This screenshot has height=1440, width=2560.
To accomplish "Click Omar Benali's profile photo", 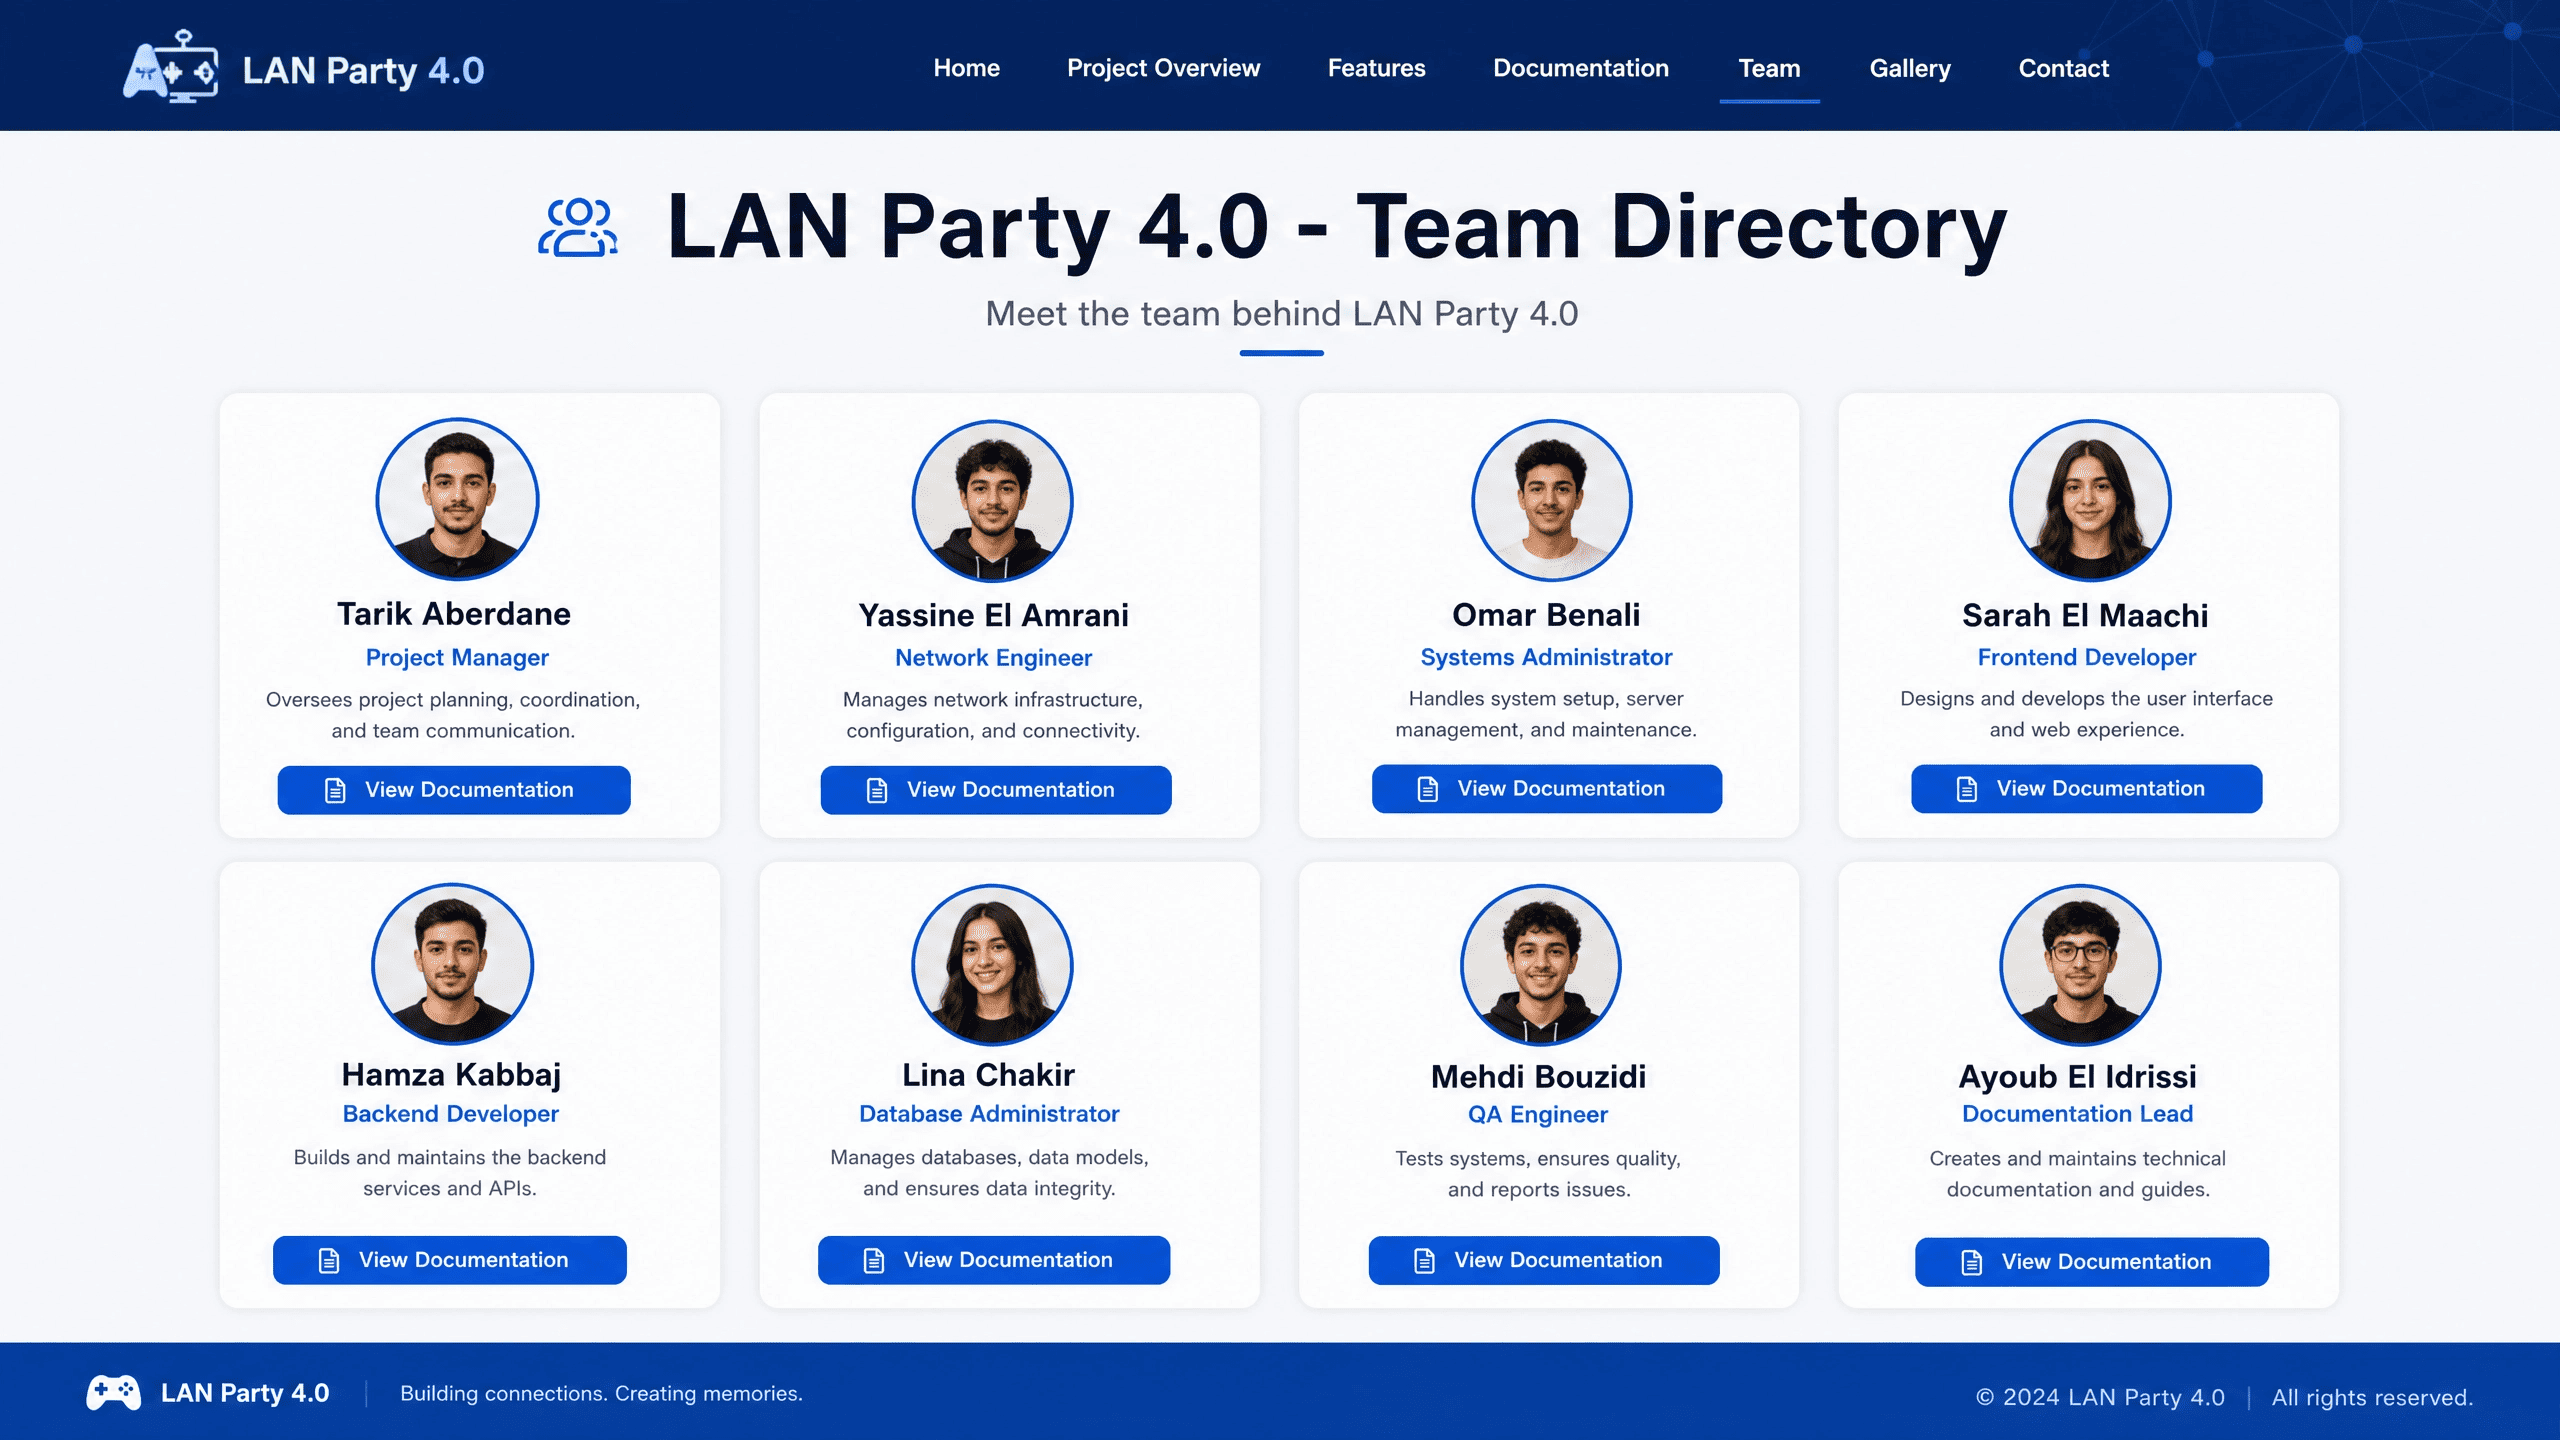I will [x=1552, y=500].
